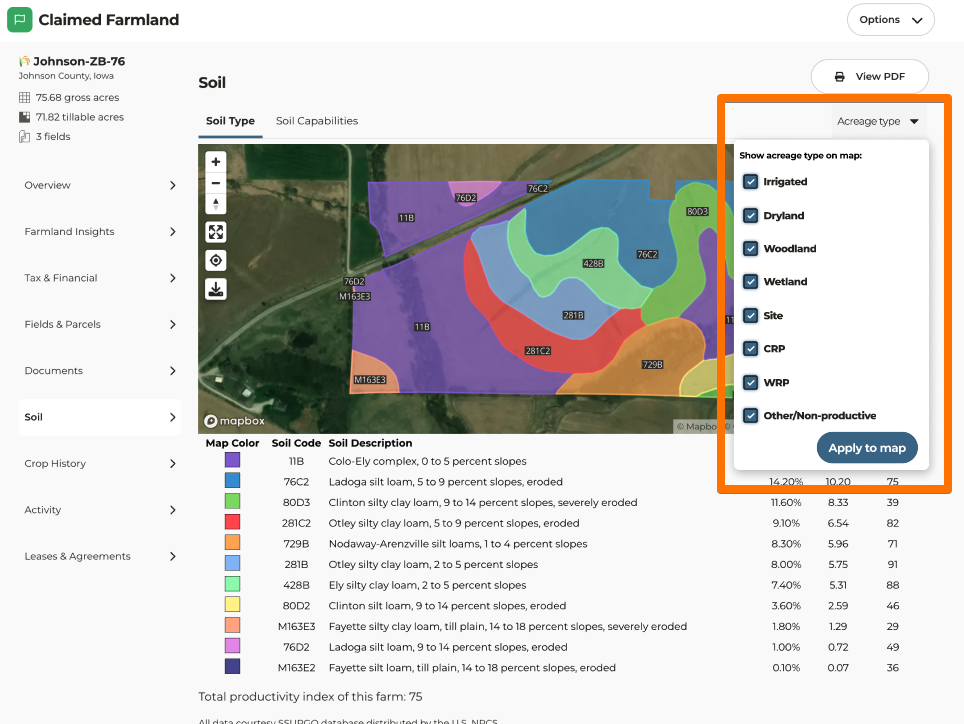Open the Options dropdown menu
Viewport: 964px width, 724px height.
(890, 20)
